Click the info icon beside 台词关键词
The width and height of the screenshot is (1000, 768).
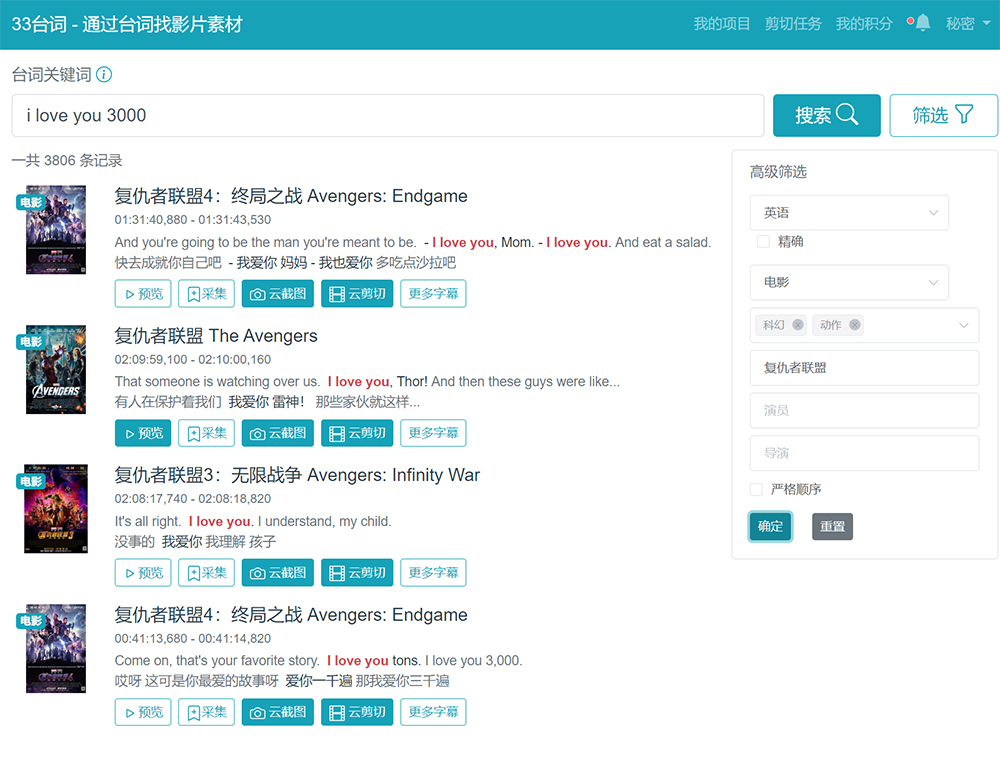(x=104, y=75)
